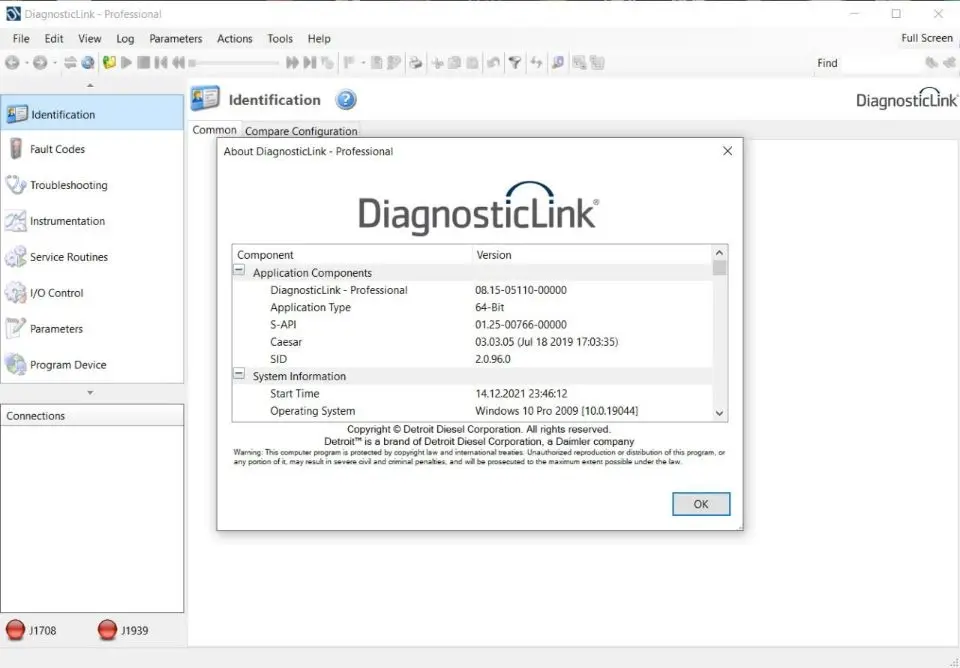Start log playback with the play button

point(126,62)
